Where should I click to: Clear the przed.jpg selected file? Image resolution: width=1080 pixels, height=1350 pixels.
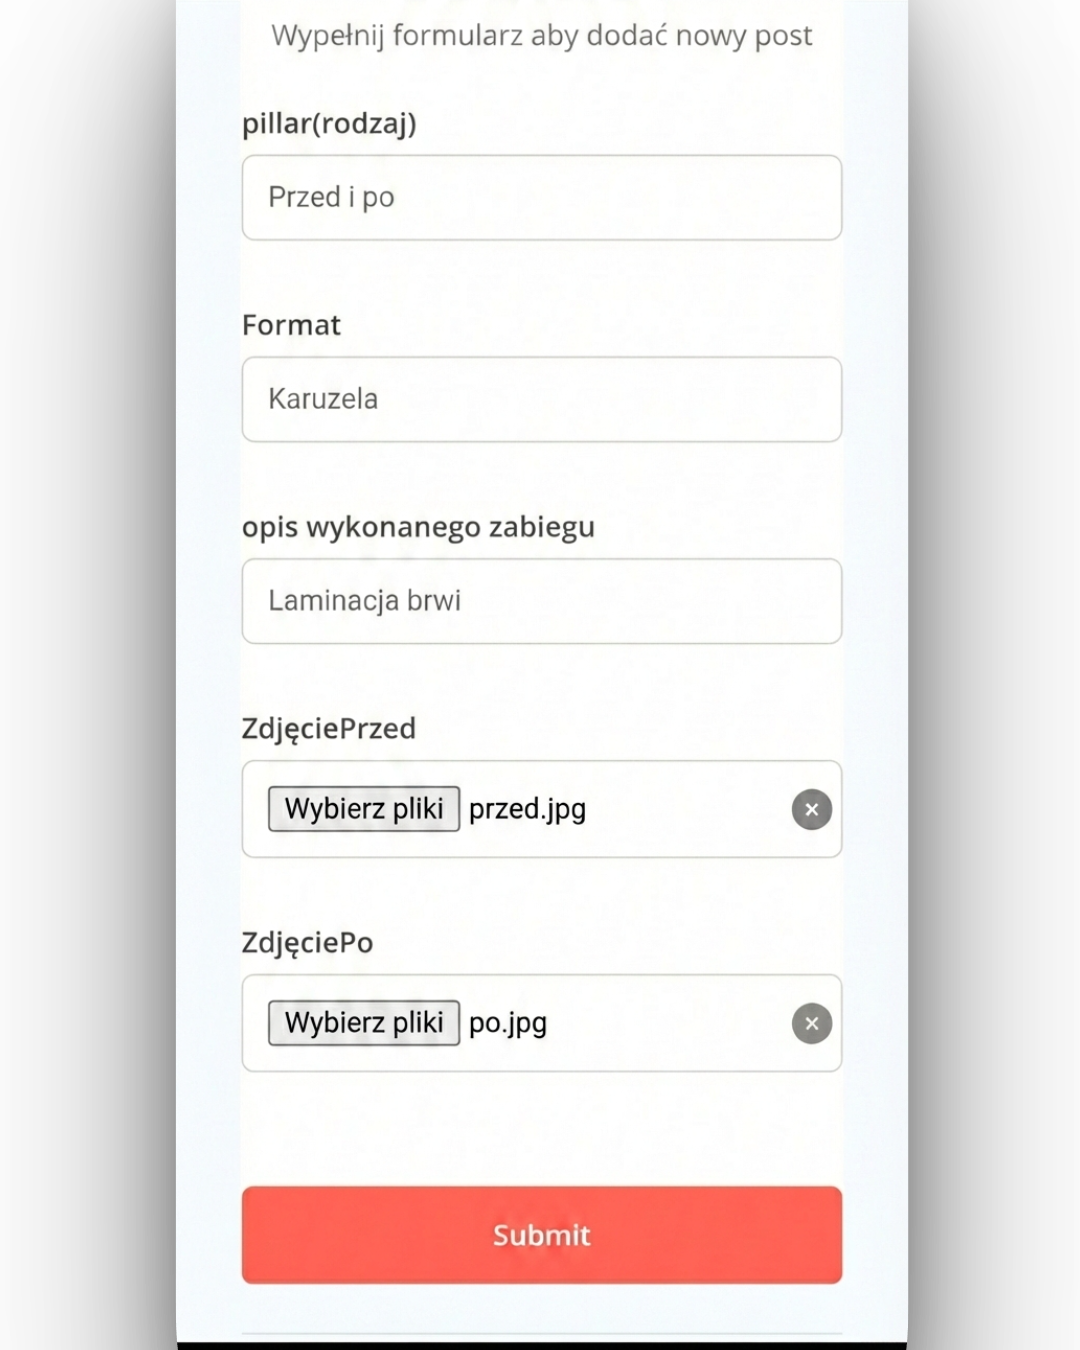pos(811,809)
